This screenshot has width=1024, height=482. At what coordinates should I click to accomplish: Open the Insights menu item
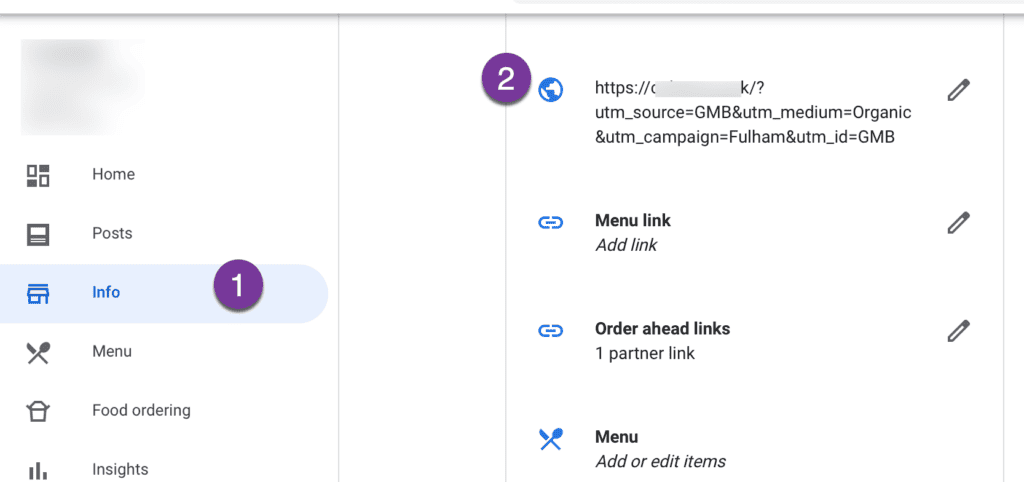point(120,469)
